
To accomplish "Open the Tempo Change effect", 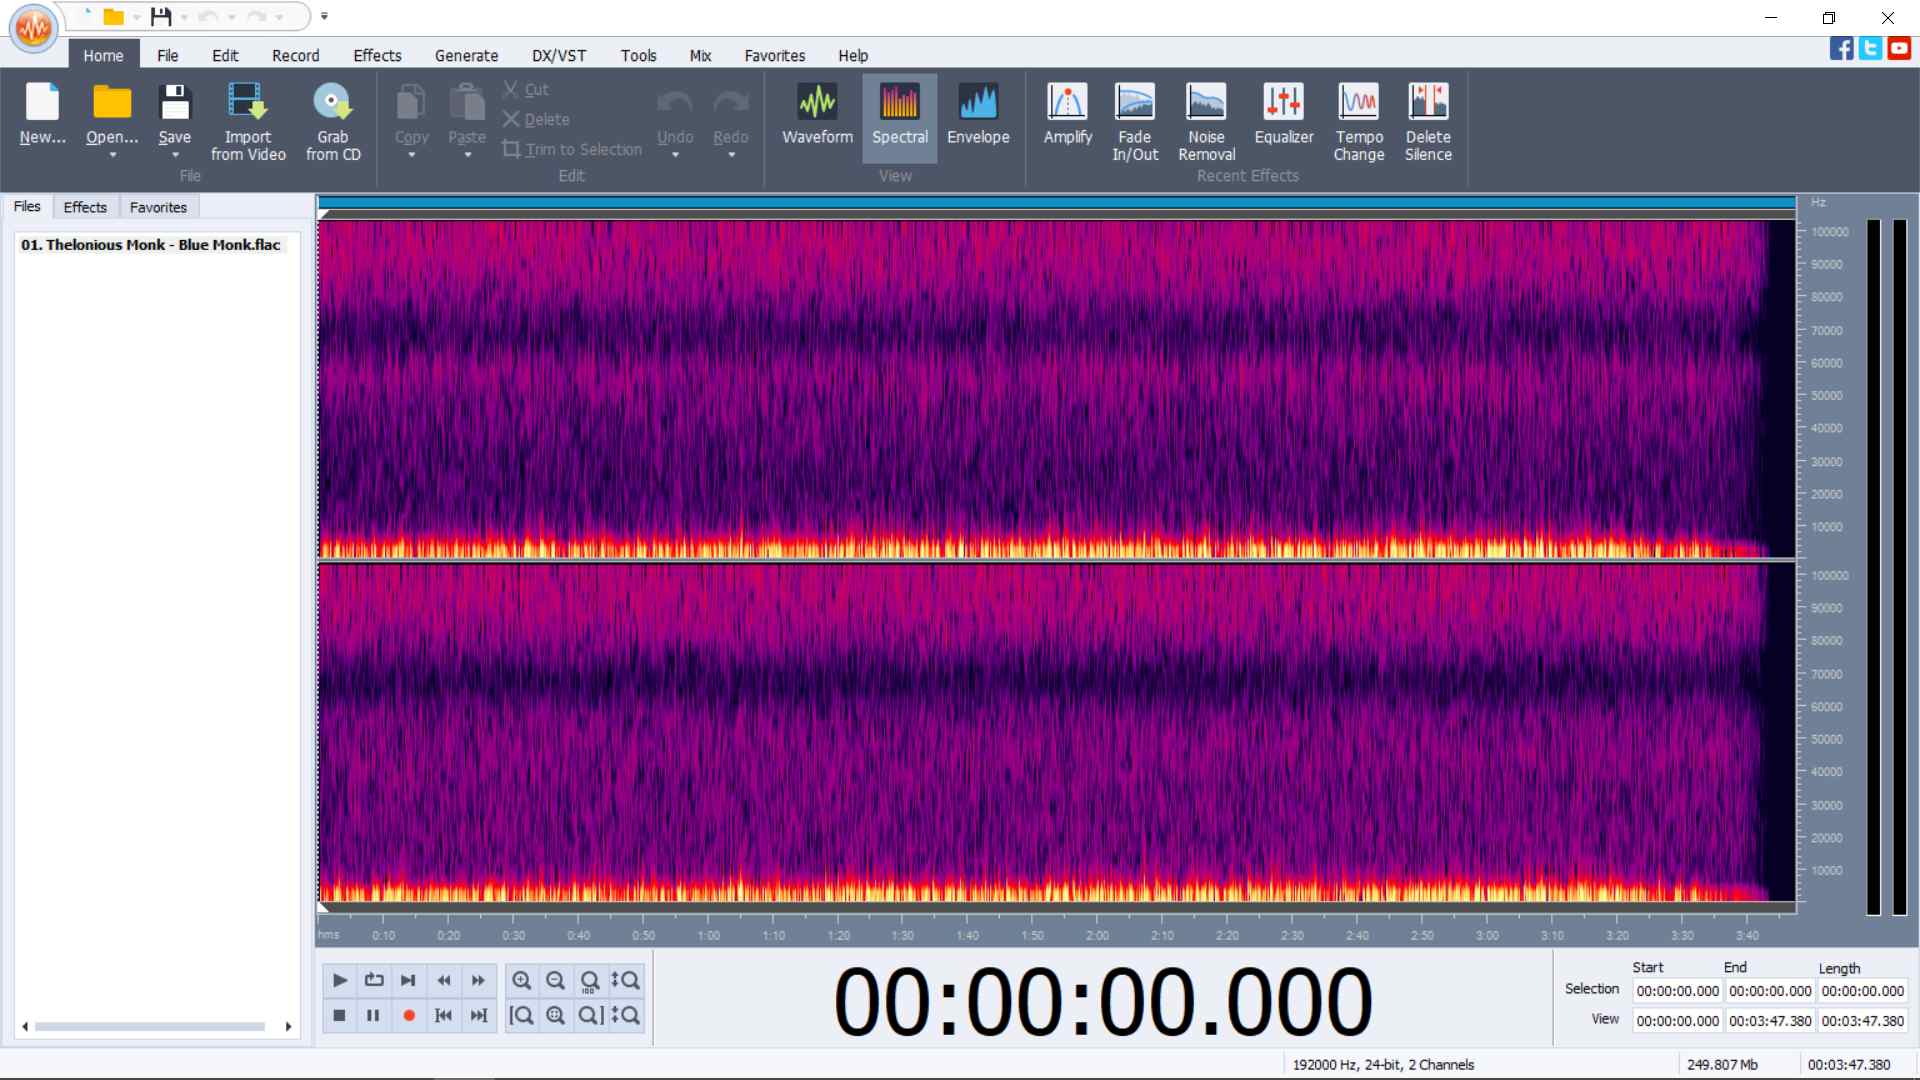I will (x=1359, y=122).
